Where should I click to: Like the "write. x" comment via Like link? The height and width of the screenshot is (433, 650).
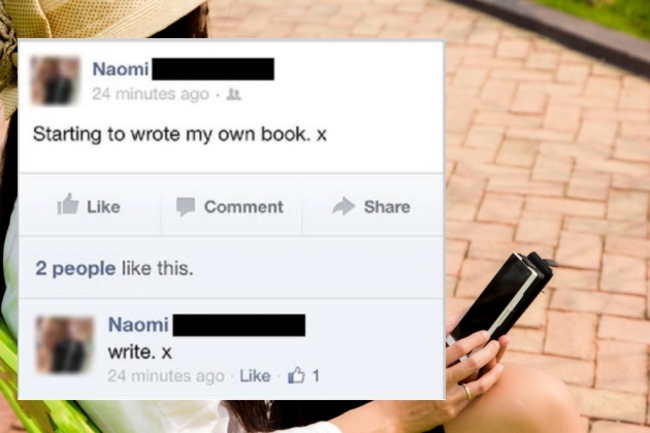tap(255, 376)
